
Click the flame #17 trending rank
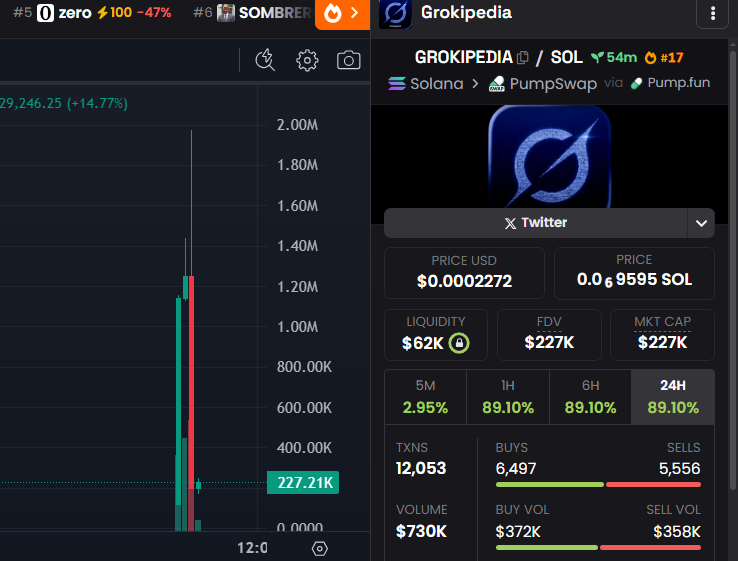click(x=664, y=57)
